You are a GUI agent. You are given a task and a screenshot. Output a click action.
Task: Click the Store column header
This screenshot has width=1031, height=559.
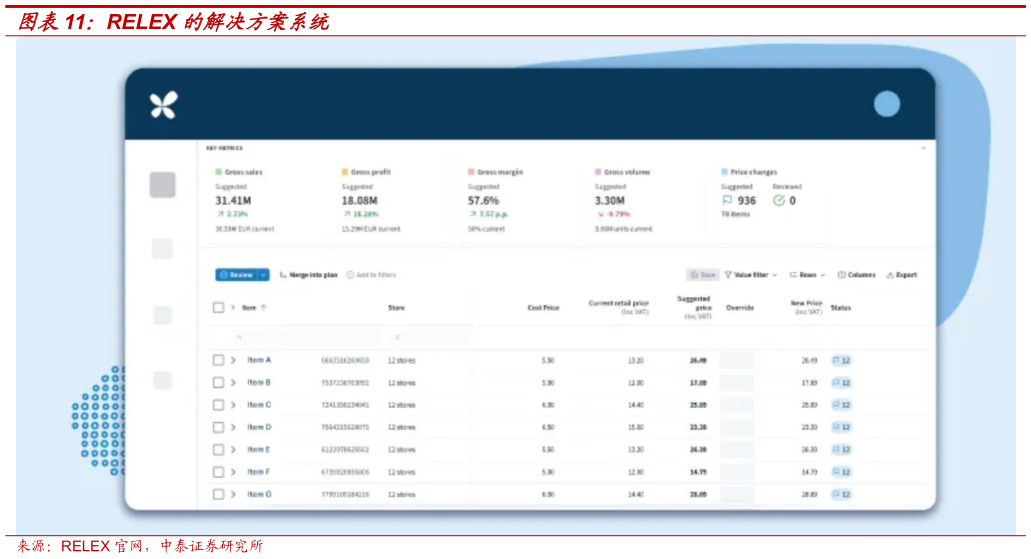[396, 308]
